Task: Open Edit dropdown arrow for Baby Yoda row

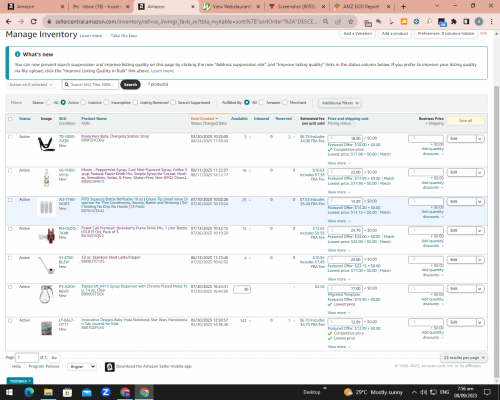Action: (x=480, y=322)
